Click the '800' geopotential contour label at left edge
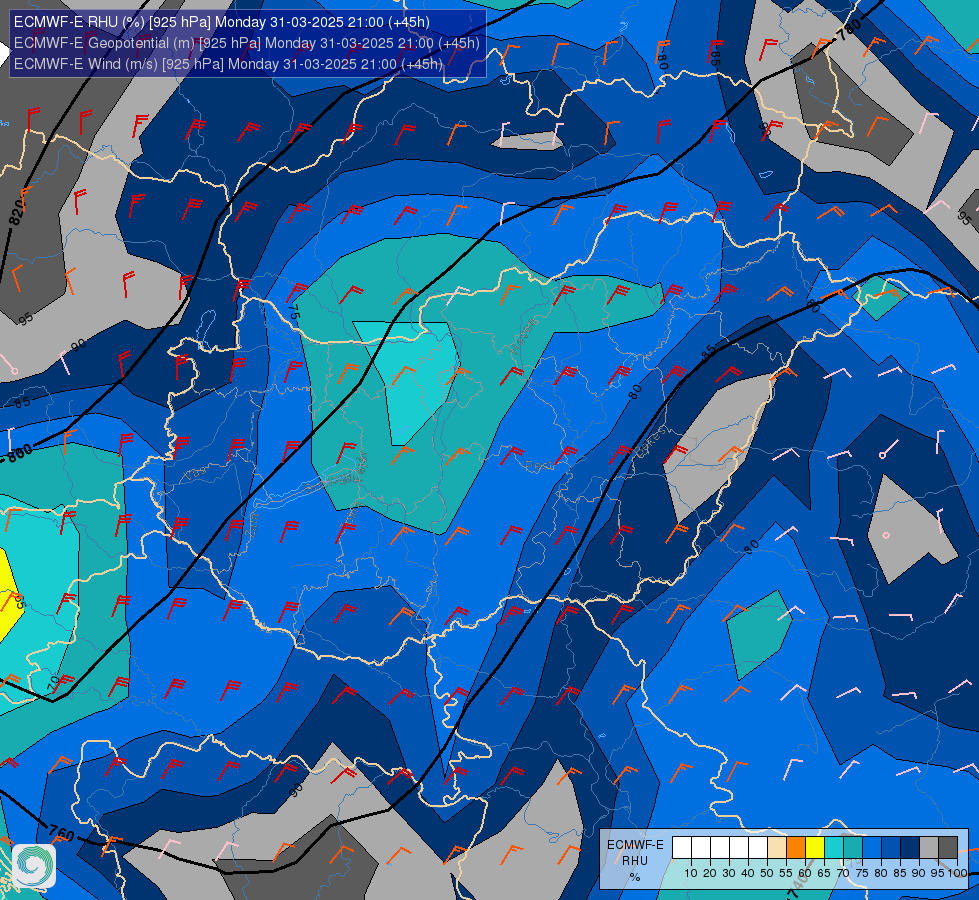This screenshot has height=900, width=979. 19,455
